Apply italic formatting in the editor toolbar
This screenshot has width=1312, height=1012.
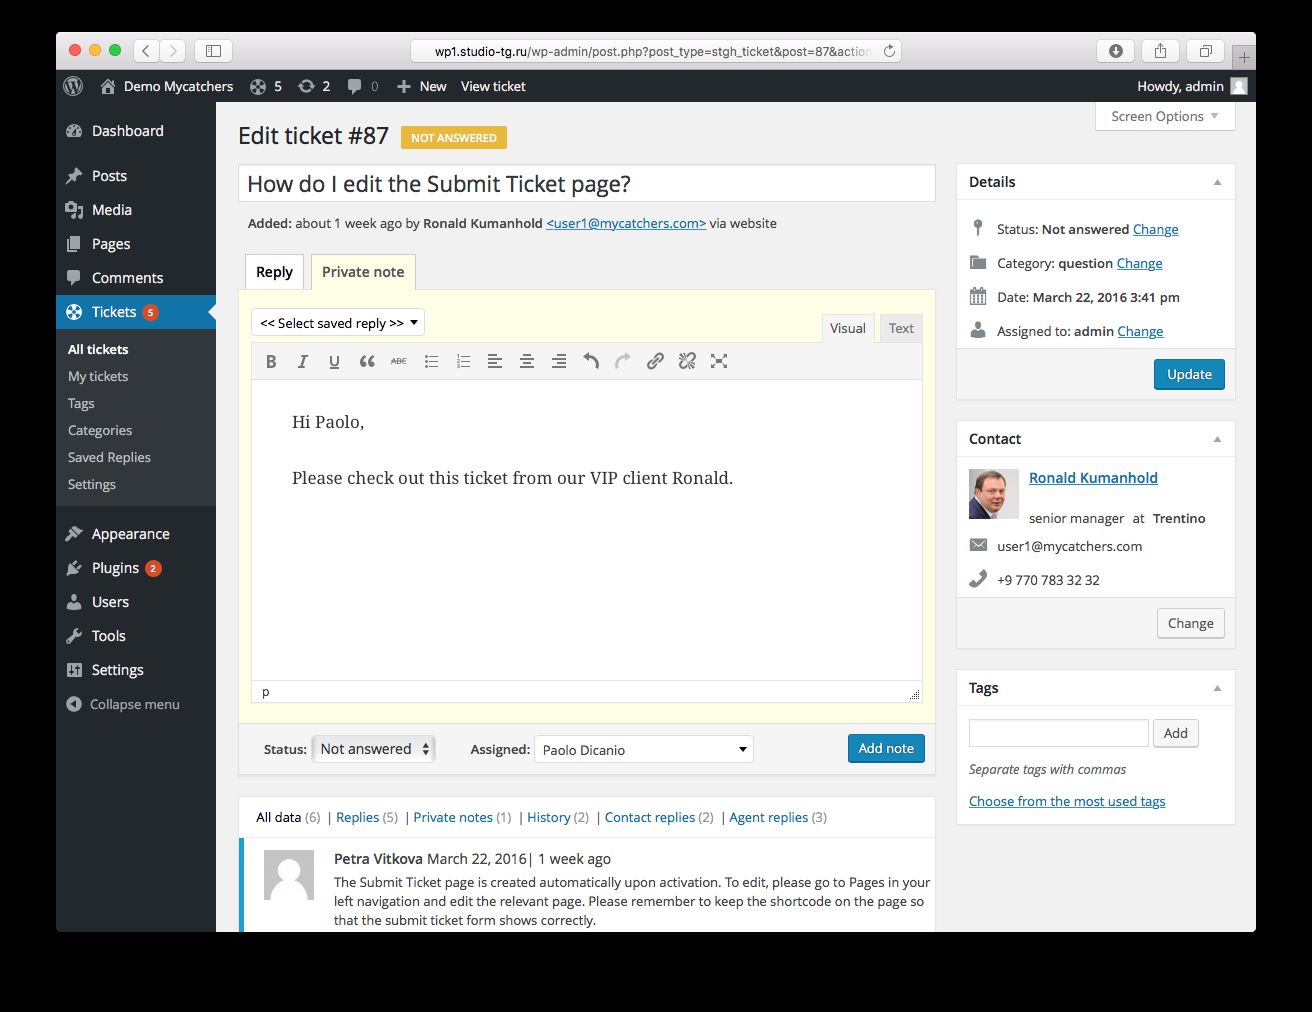click(x=302, y=361)
